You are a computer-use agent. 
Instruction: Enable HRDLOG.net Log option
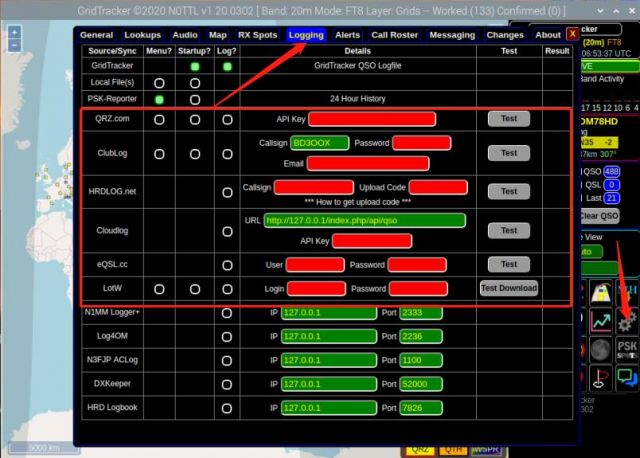tap(227, 192)
